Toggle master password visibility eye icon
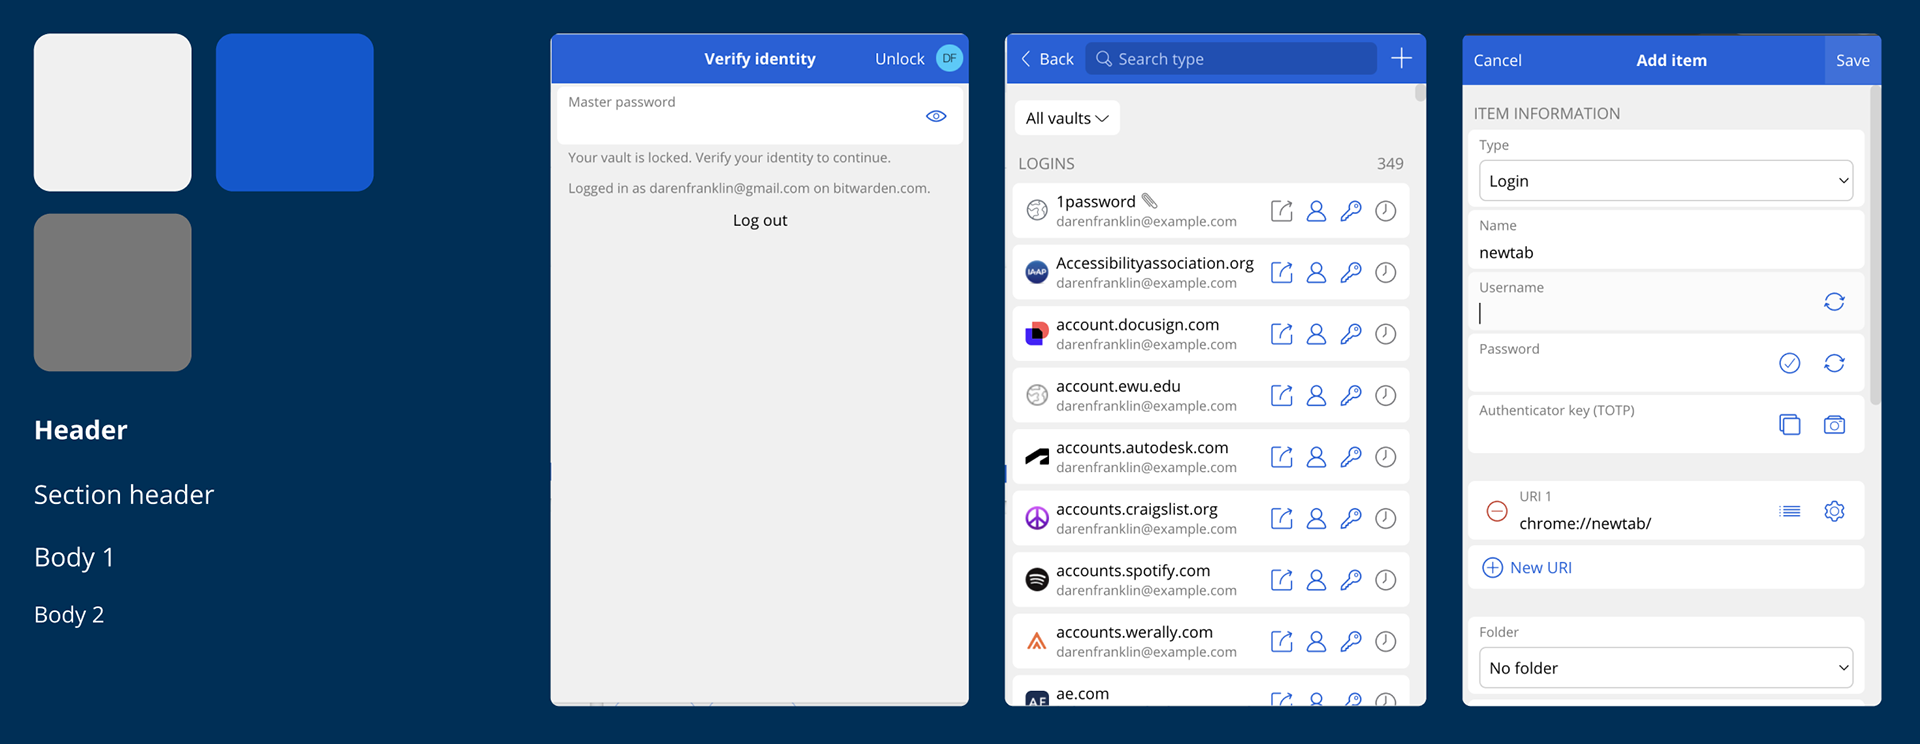Screen dimensions: 1920x744 936,116
